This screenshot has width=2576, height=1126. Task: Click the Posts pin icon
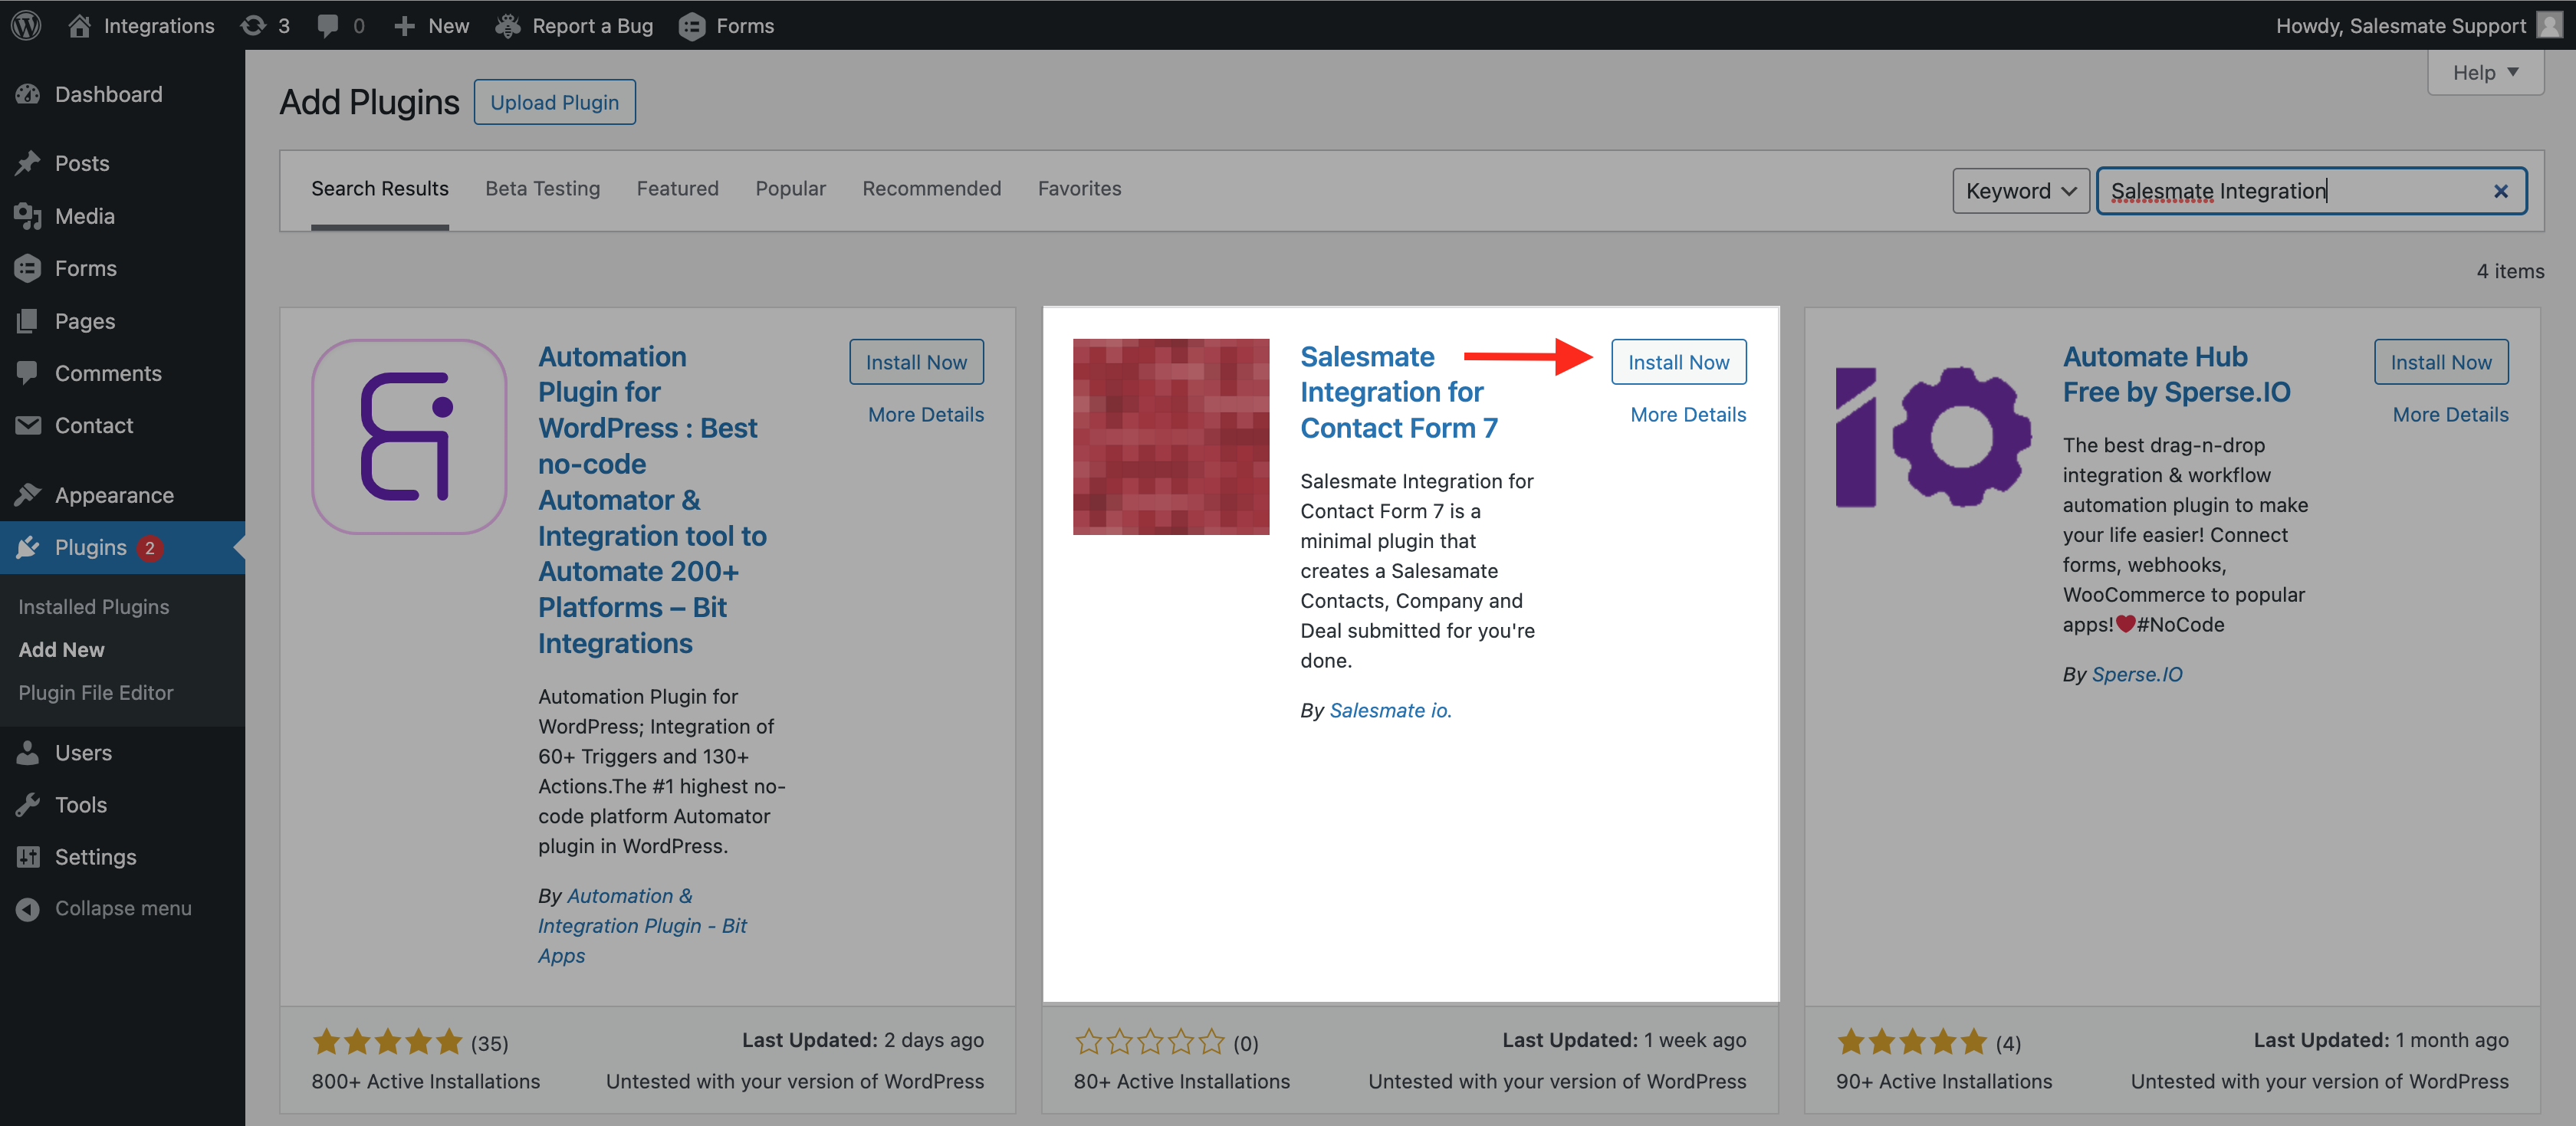(28, 163)
